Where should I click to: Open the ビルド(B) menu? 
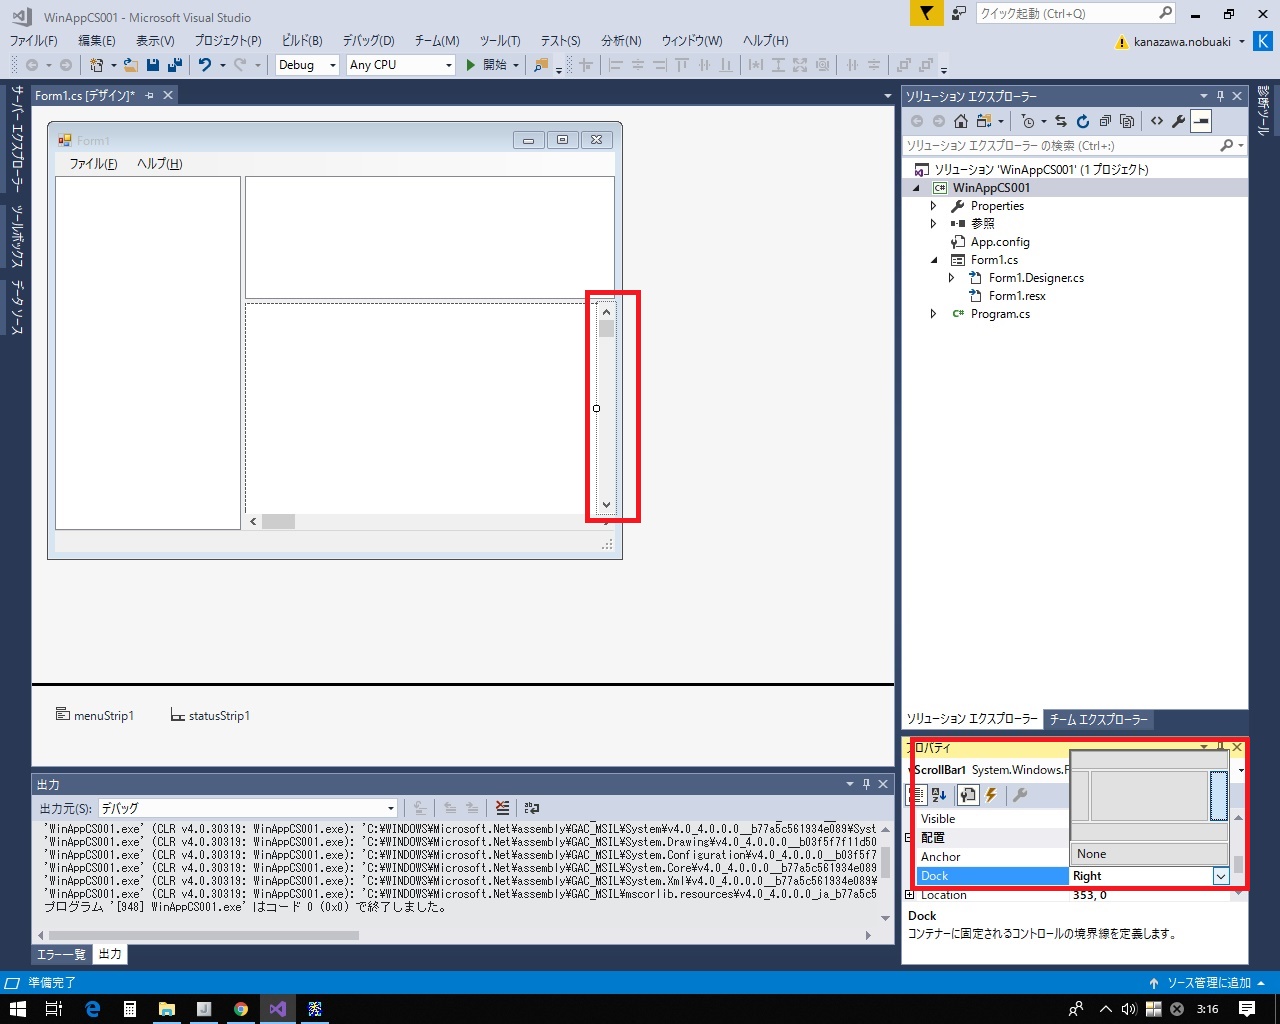[302, 41]
